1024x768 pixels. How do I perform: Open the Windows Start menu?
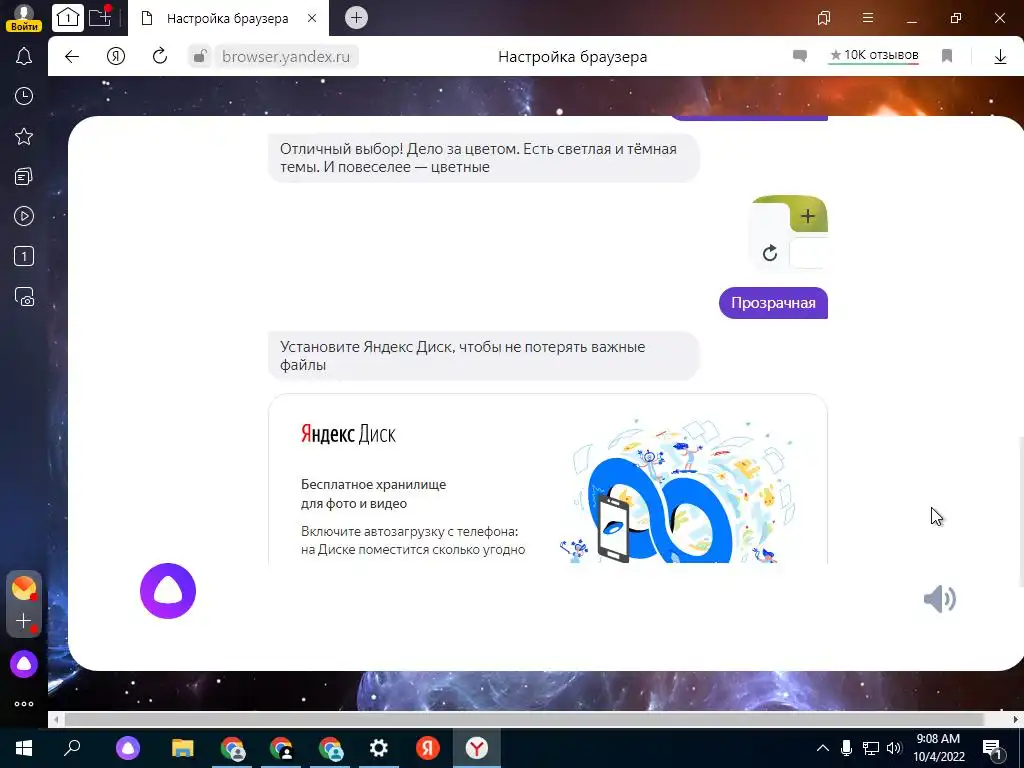click(24, 748)
